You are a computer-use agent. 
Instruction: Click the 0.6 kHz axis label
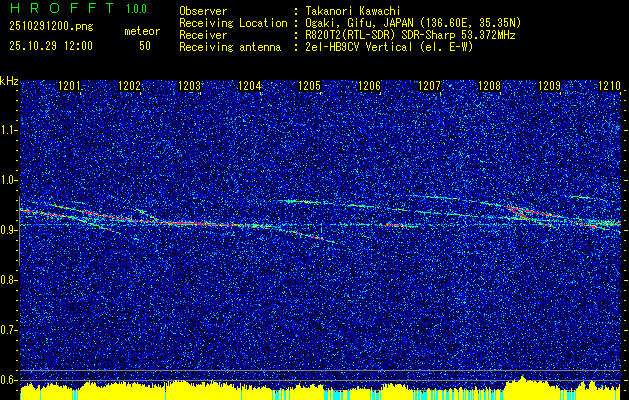(x=8, y=380)
